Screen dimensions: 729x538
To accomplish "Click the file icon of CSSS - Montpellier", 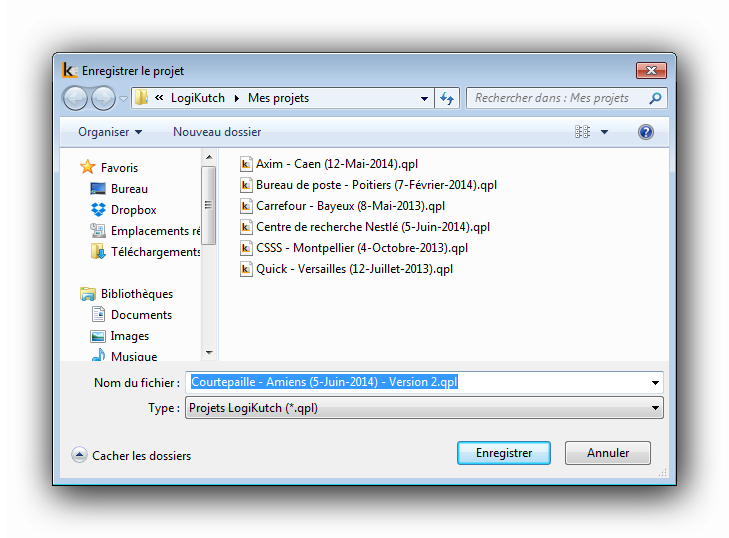I will point(246,248).
